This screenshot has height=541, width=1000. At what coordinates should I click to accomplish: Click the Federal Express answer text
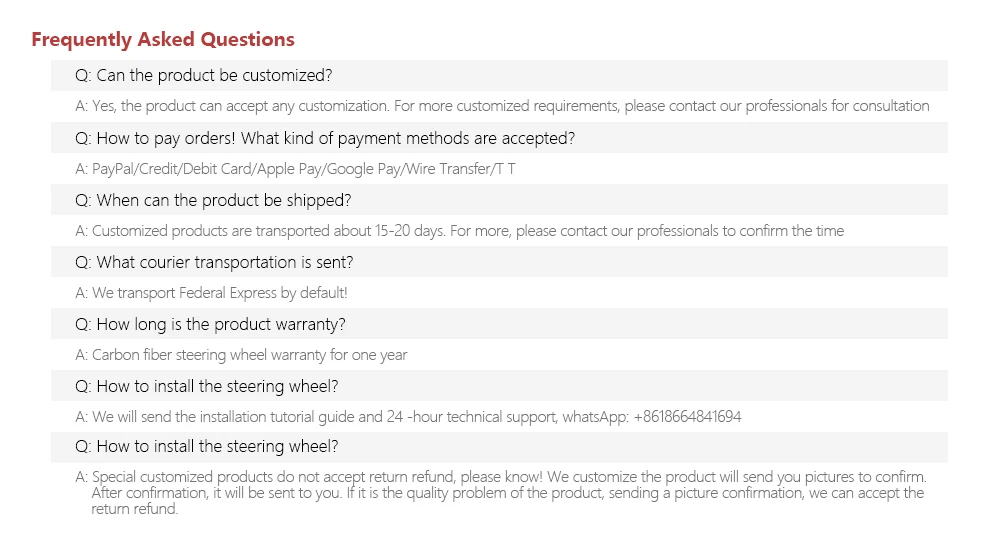click(212, 293)
